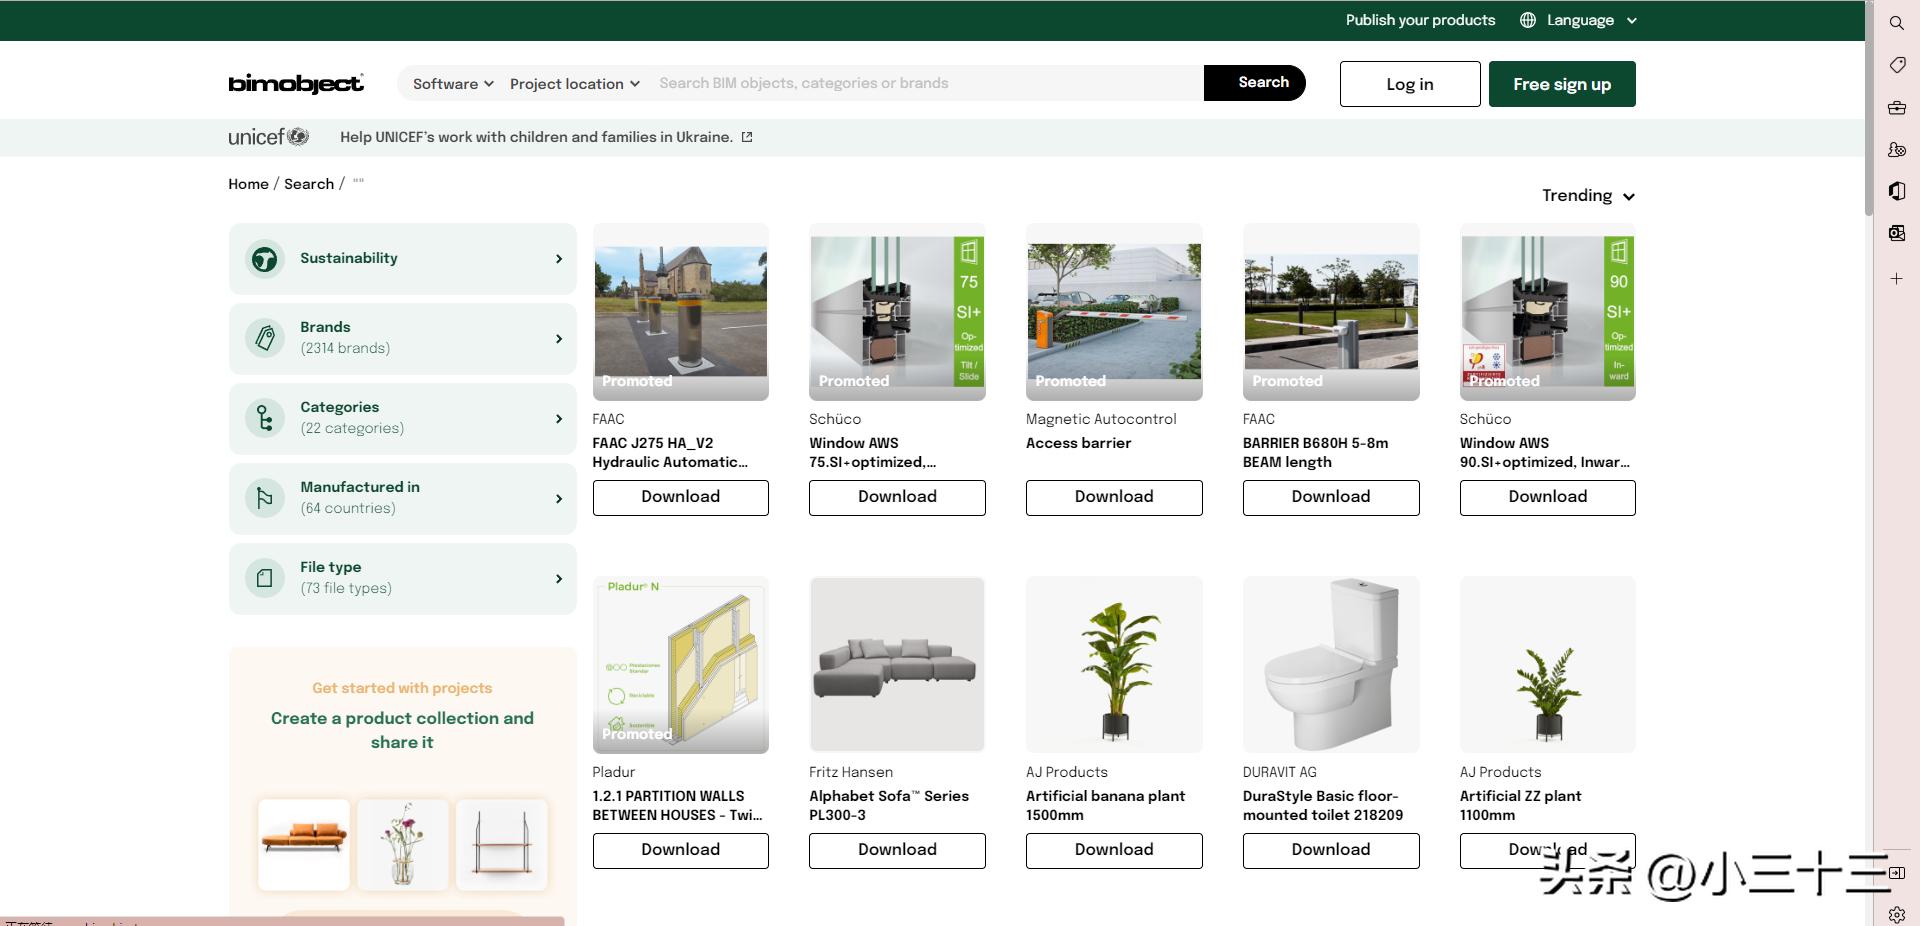This screenshot has width=1920, height=926.
Task: Click the bimobject logo
Action: (296, 84)
